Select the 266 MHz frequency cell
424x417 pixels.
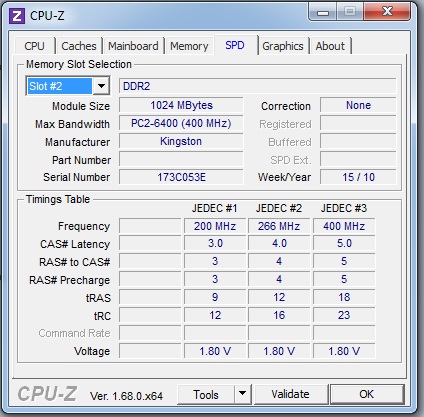pos(279,226)
